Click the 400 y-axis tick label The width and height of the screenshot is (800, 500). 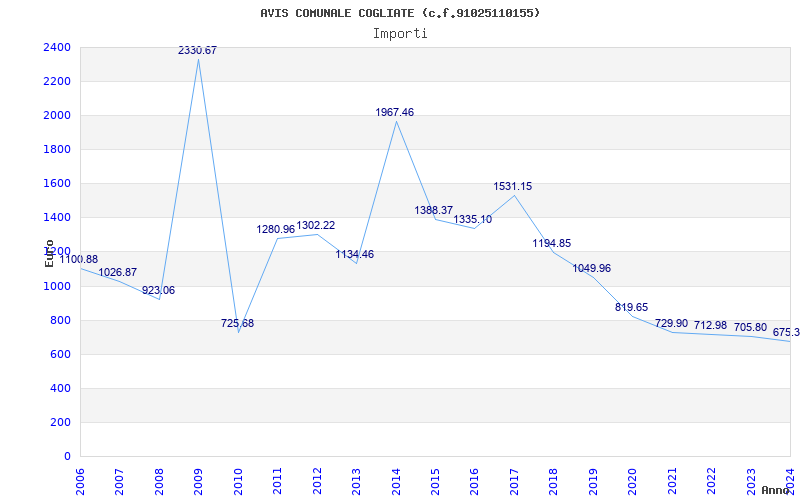(61, 389)
